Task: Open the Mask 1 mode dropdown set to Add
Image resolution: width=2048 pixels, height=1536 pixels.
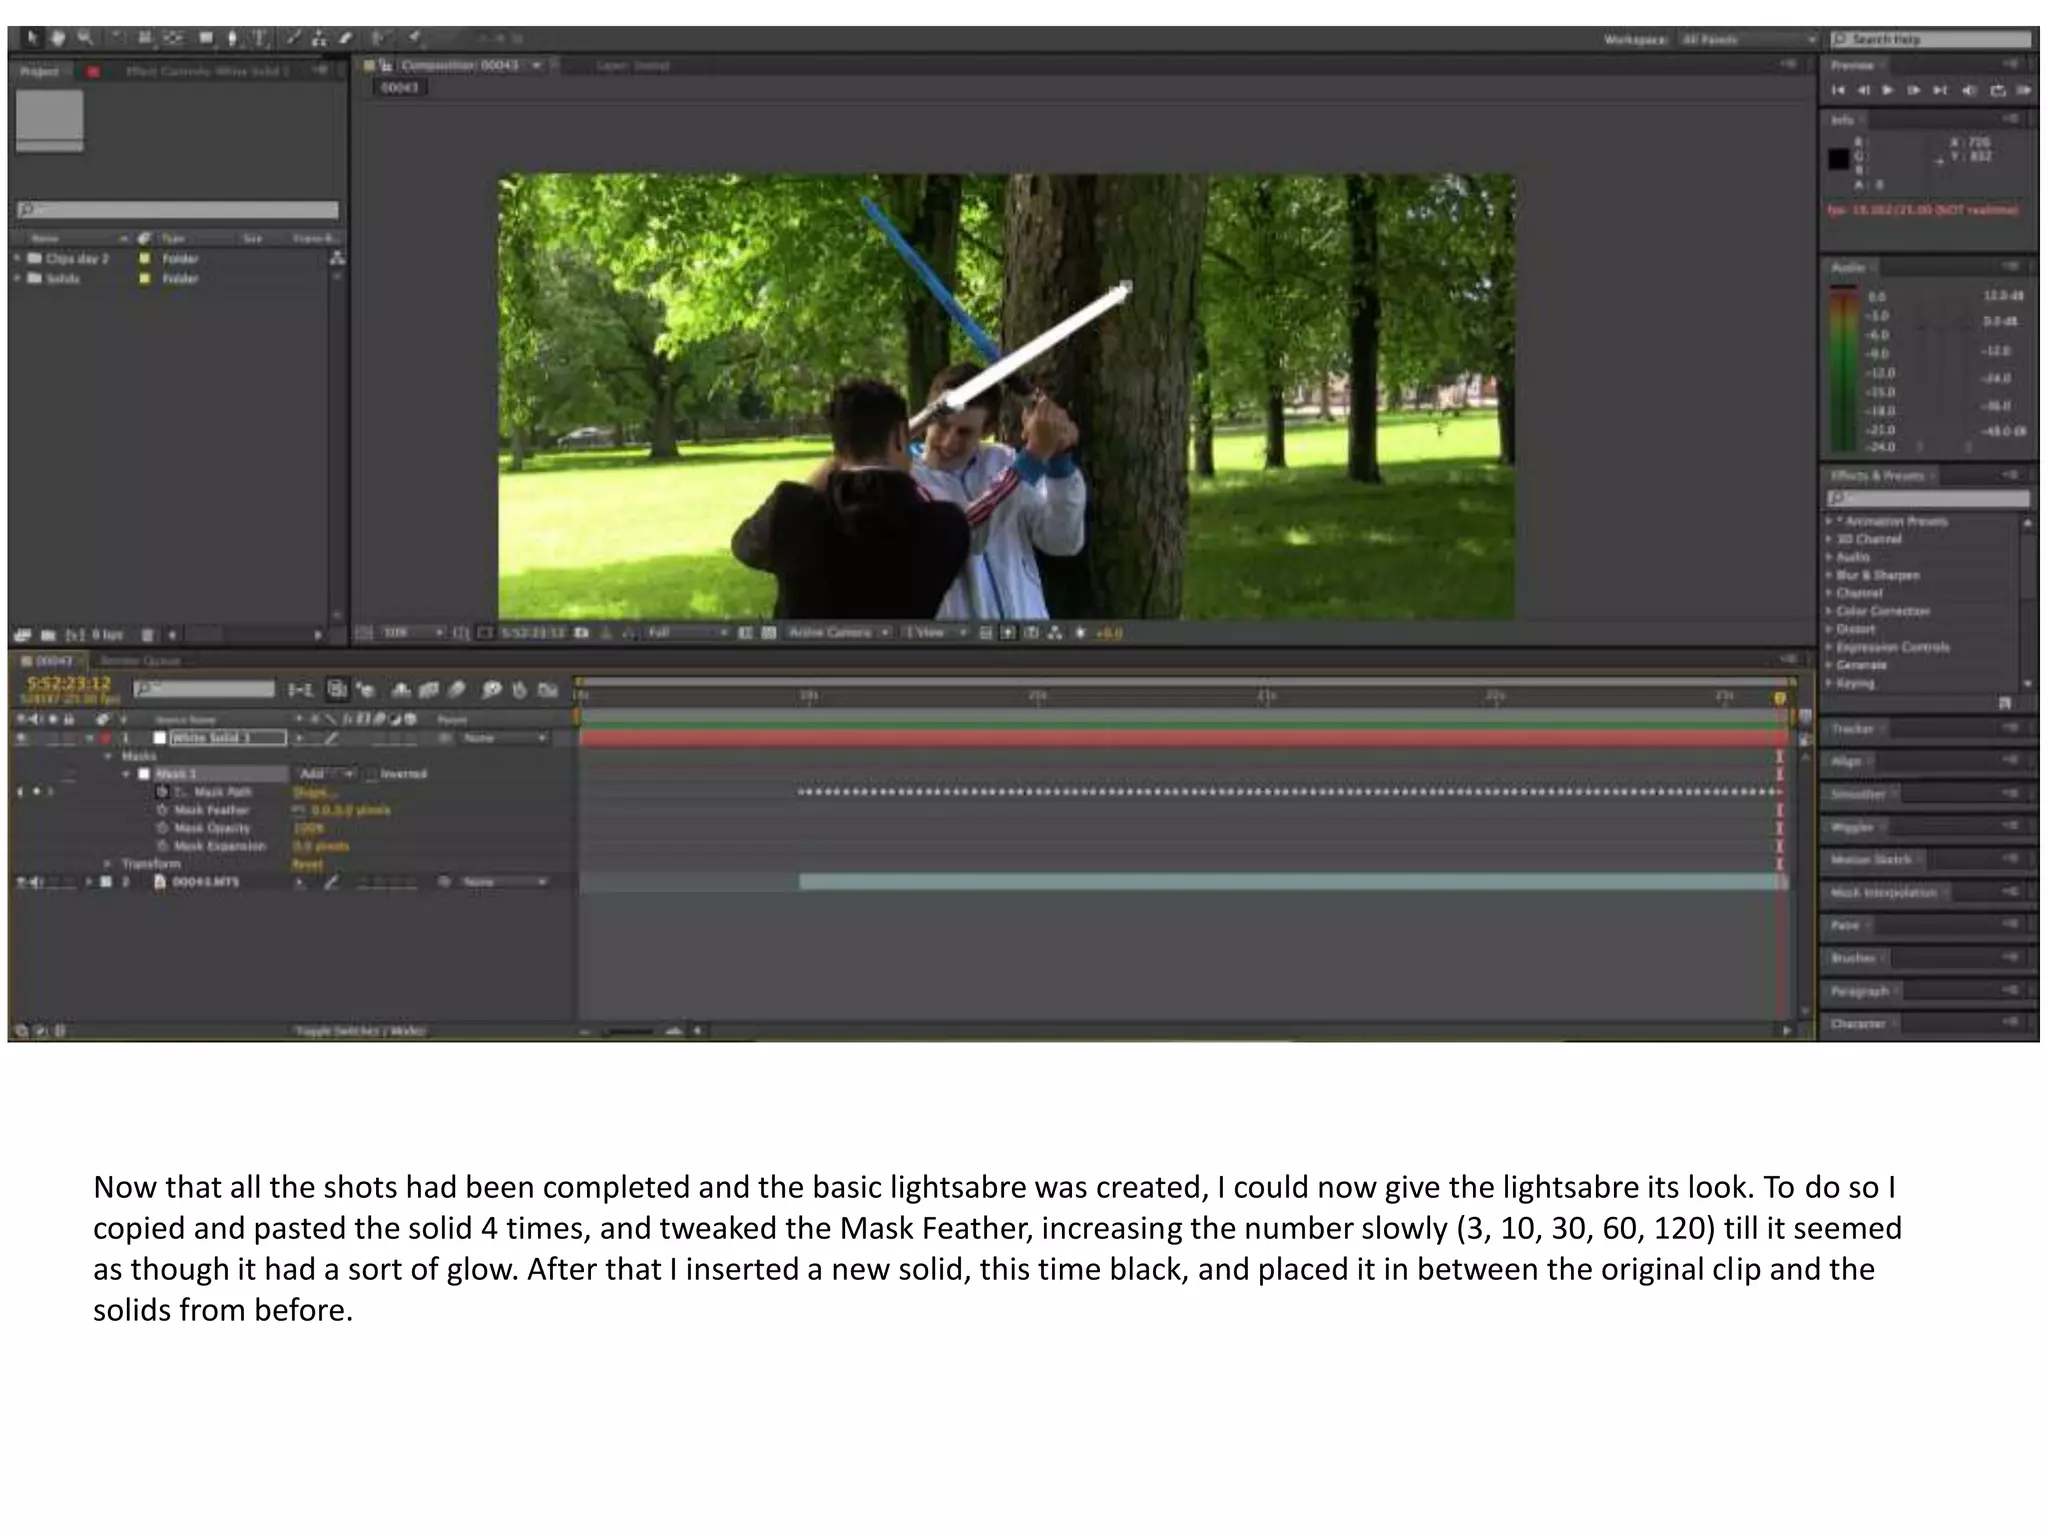Action: coord(326,774)
